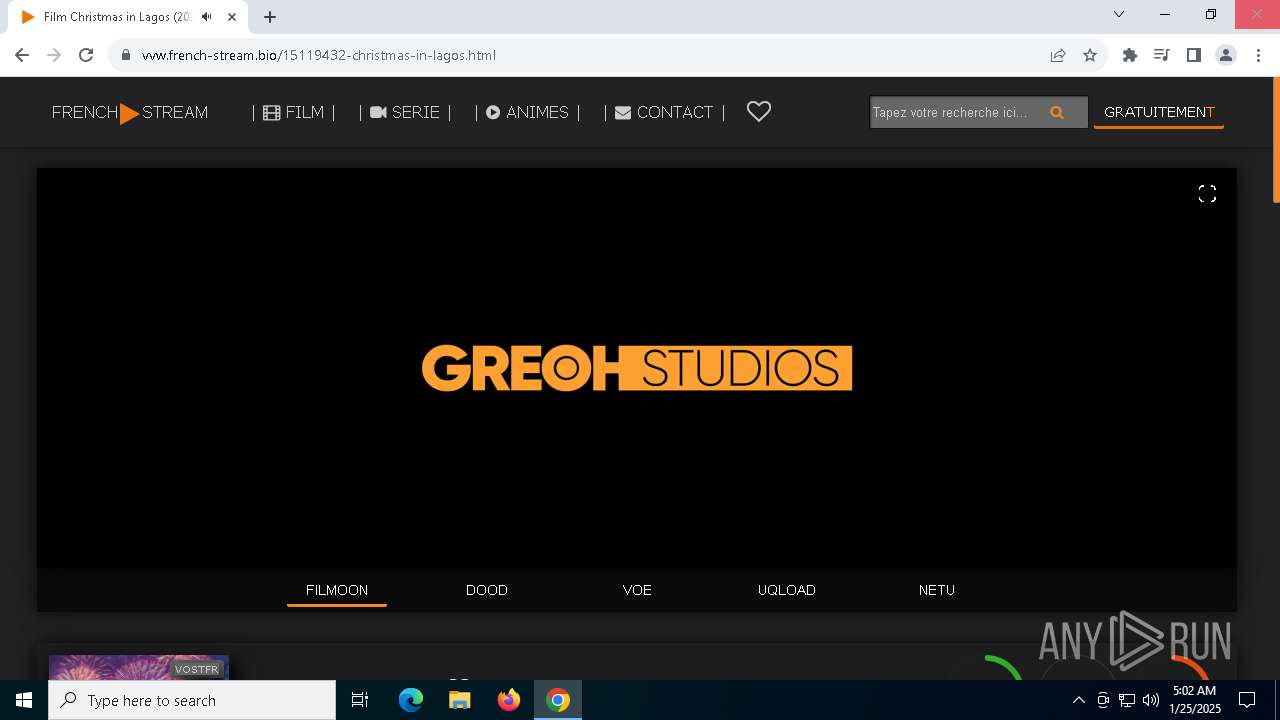Click the VOSTFR movie poster thumbnail
This screenshot has width=1280, height=720.
139,667
